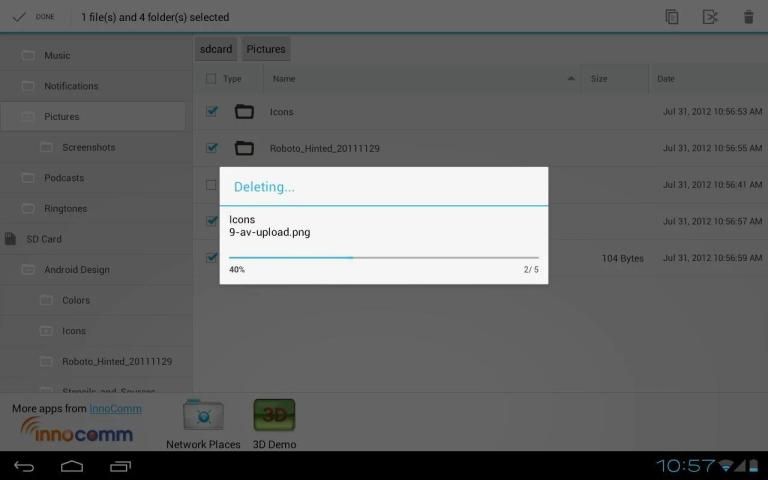
Task: Open the Screenshots folder in sidebar
Action: [x=88, y=147]
